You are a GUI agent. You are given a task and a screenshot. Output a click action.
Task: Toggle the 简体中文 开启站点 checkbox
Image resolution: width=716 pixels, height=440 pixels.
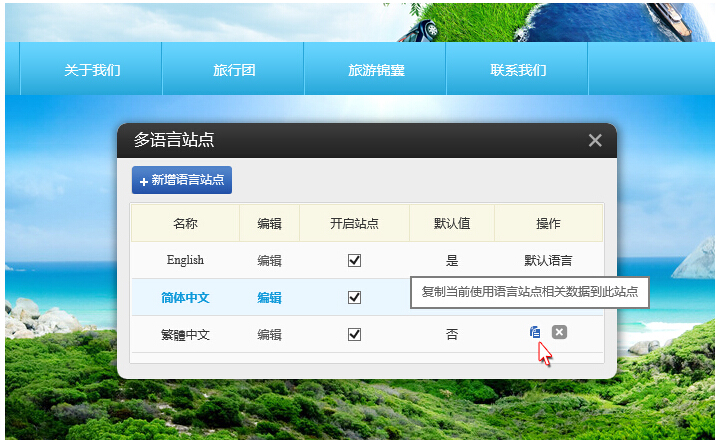point(354,298)
